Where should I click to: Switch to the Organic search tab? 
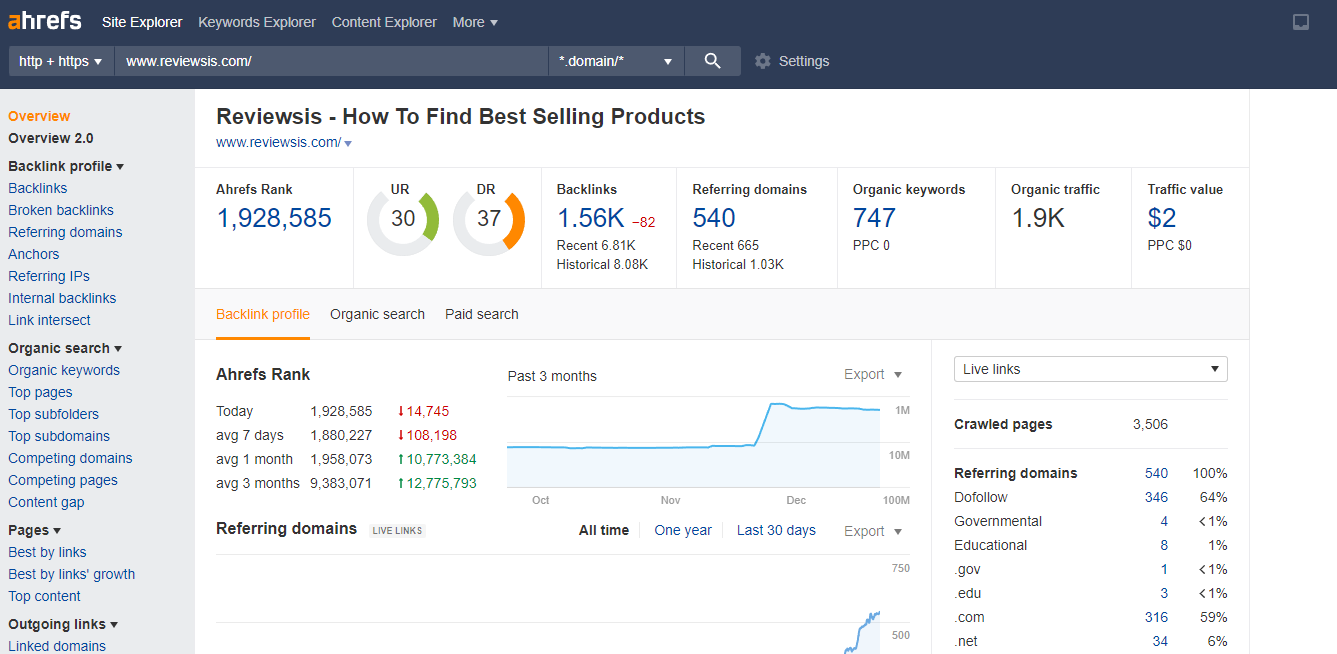(x=377, y=314)
